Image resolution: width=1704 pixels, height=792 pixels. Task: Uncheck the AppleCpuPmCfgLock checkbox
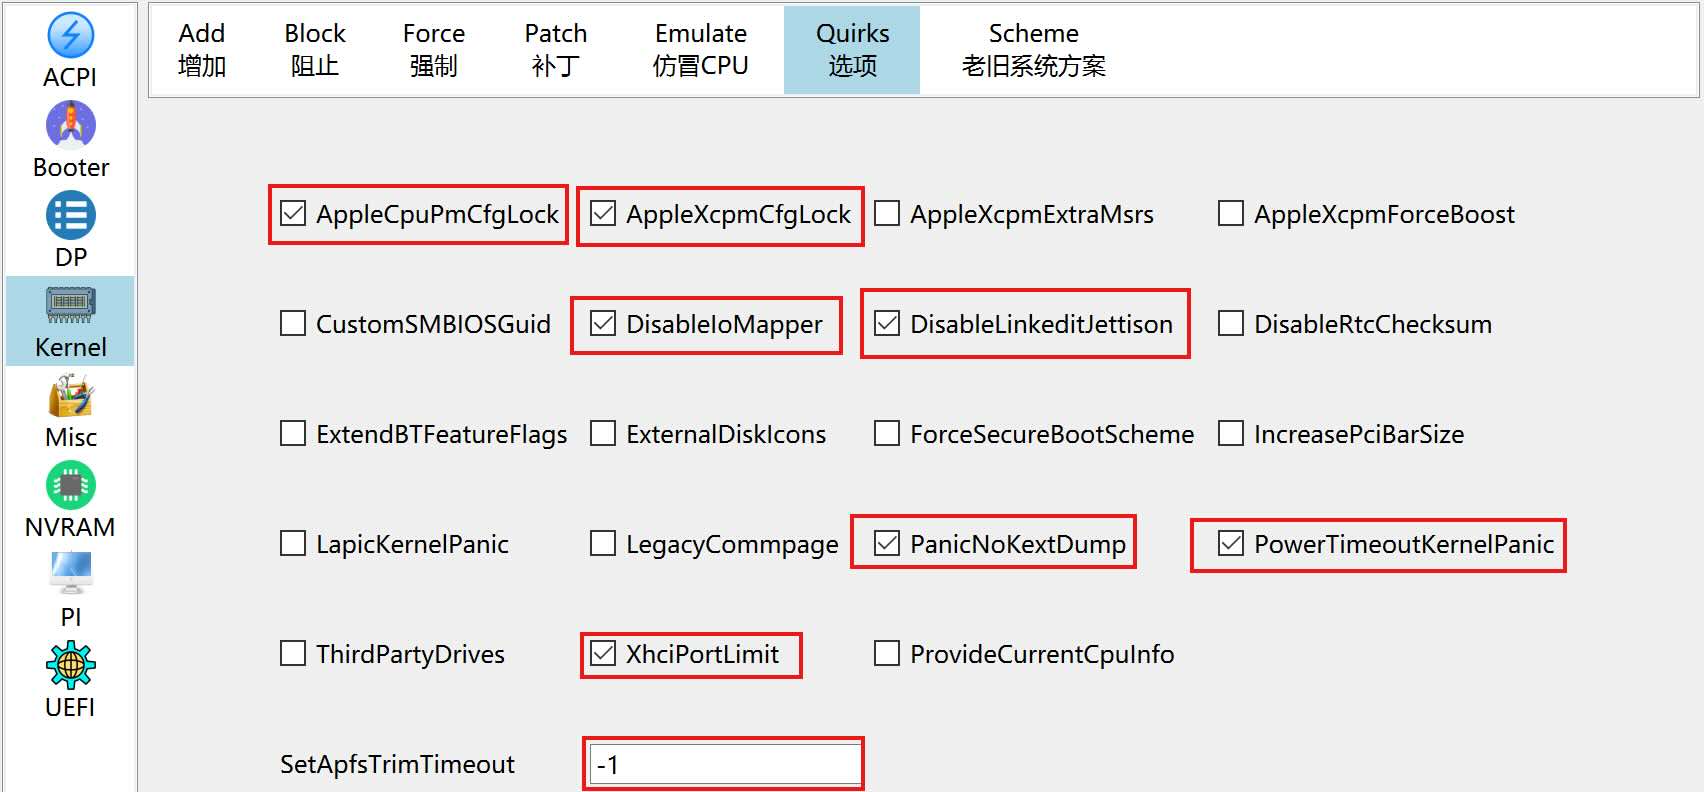pyautogui.click(x=293, y=213)
